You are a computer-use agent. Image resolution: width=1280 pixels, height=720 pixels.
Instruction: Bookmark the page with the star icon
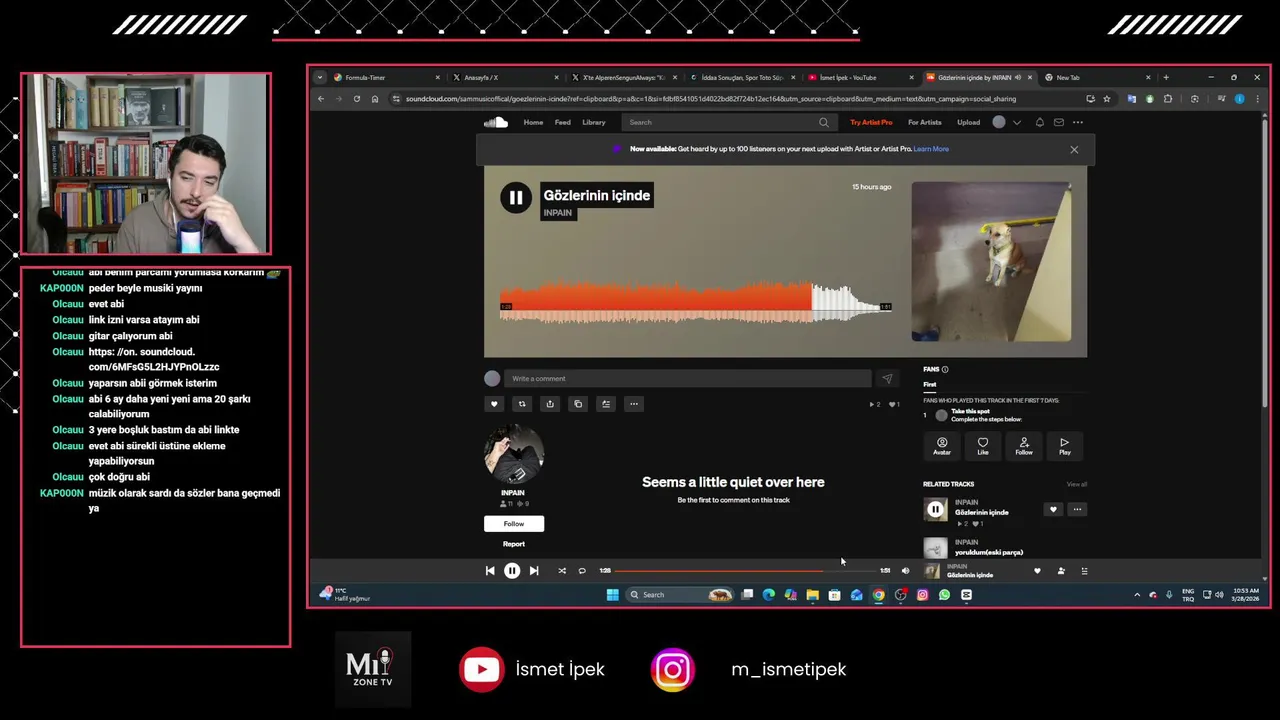pos(1107,99)
